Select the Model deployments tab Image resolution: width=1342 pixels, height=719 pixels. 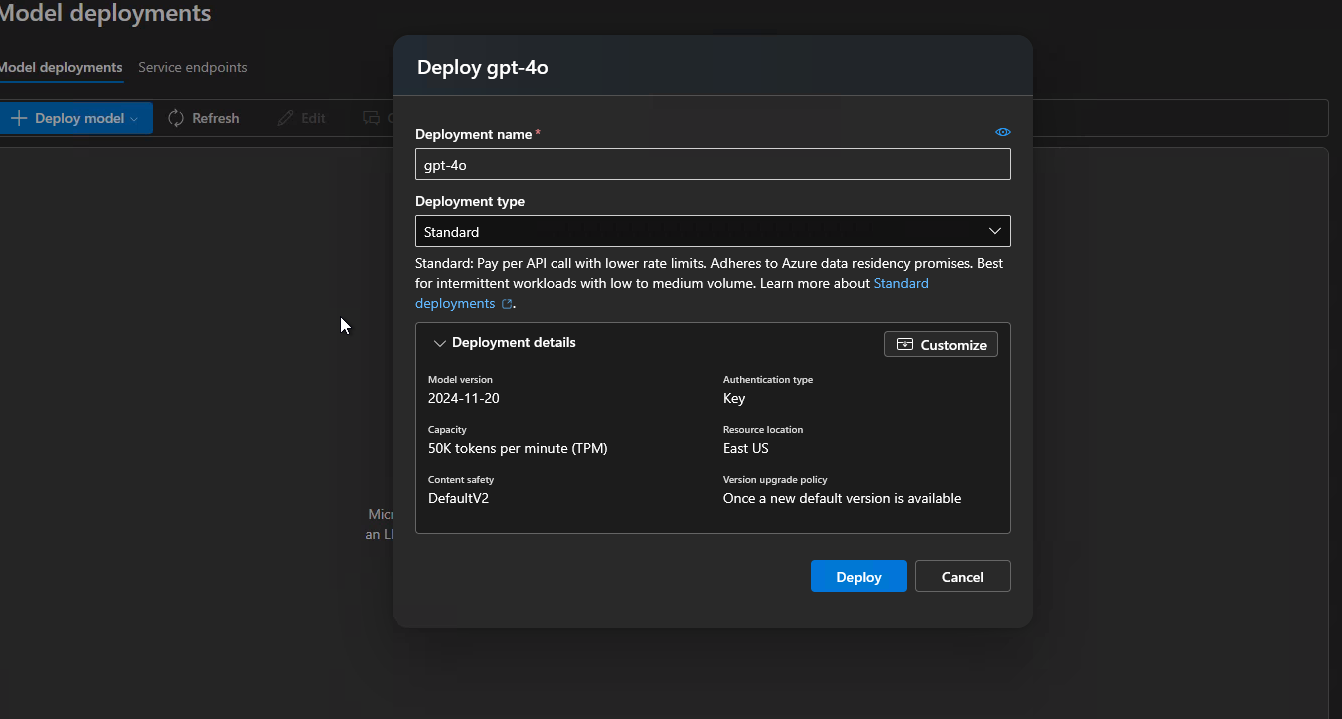60,67
